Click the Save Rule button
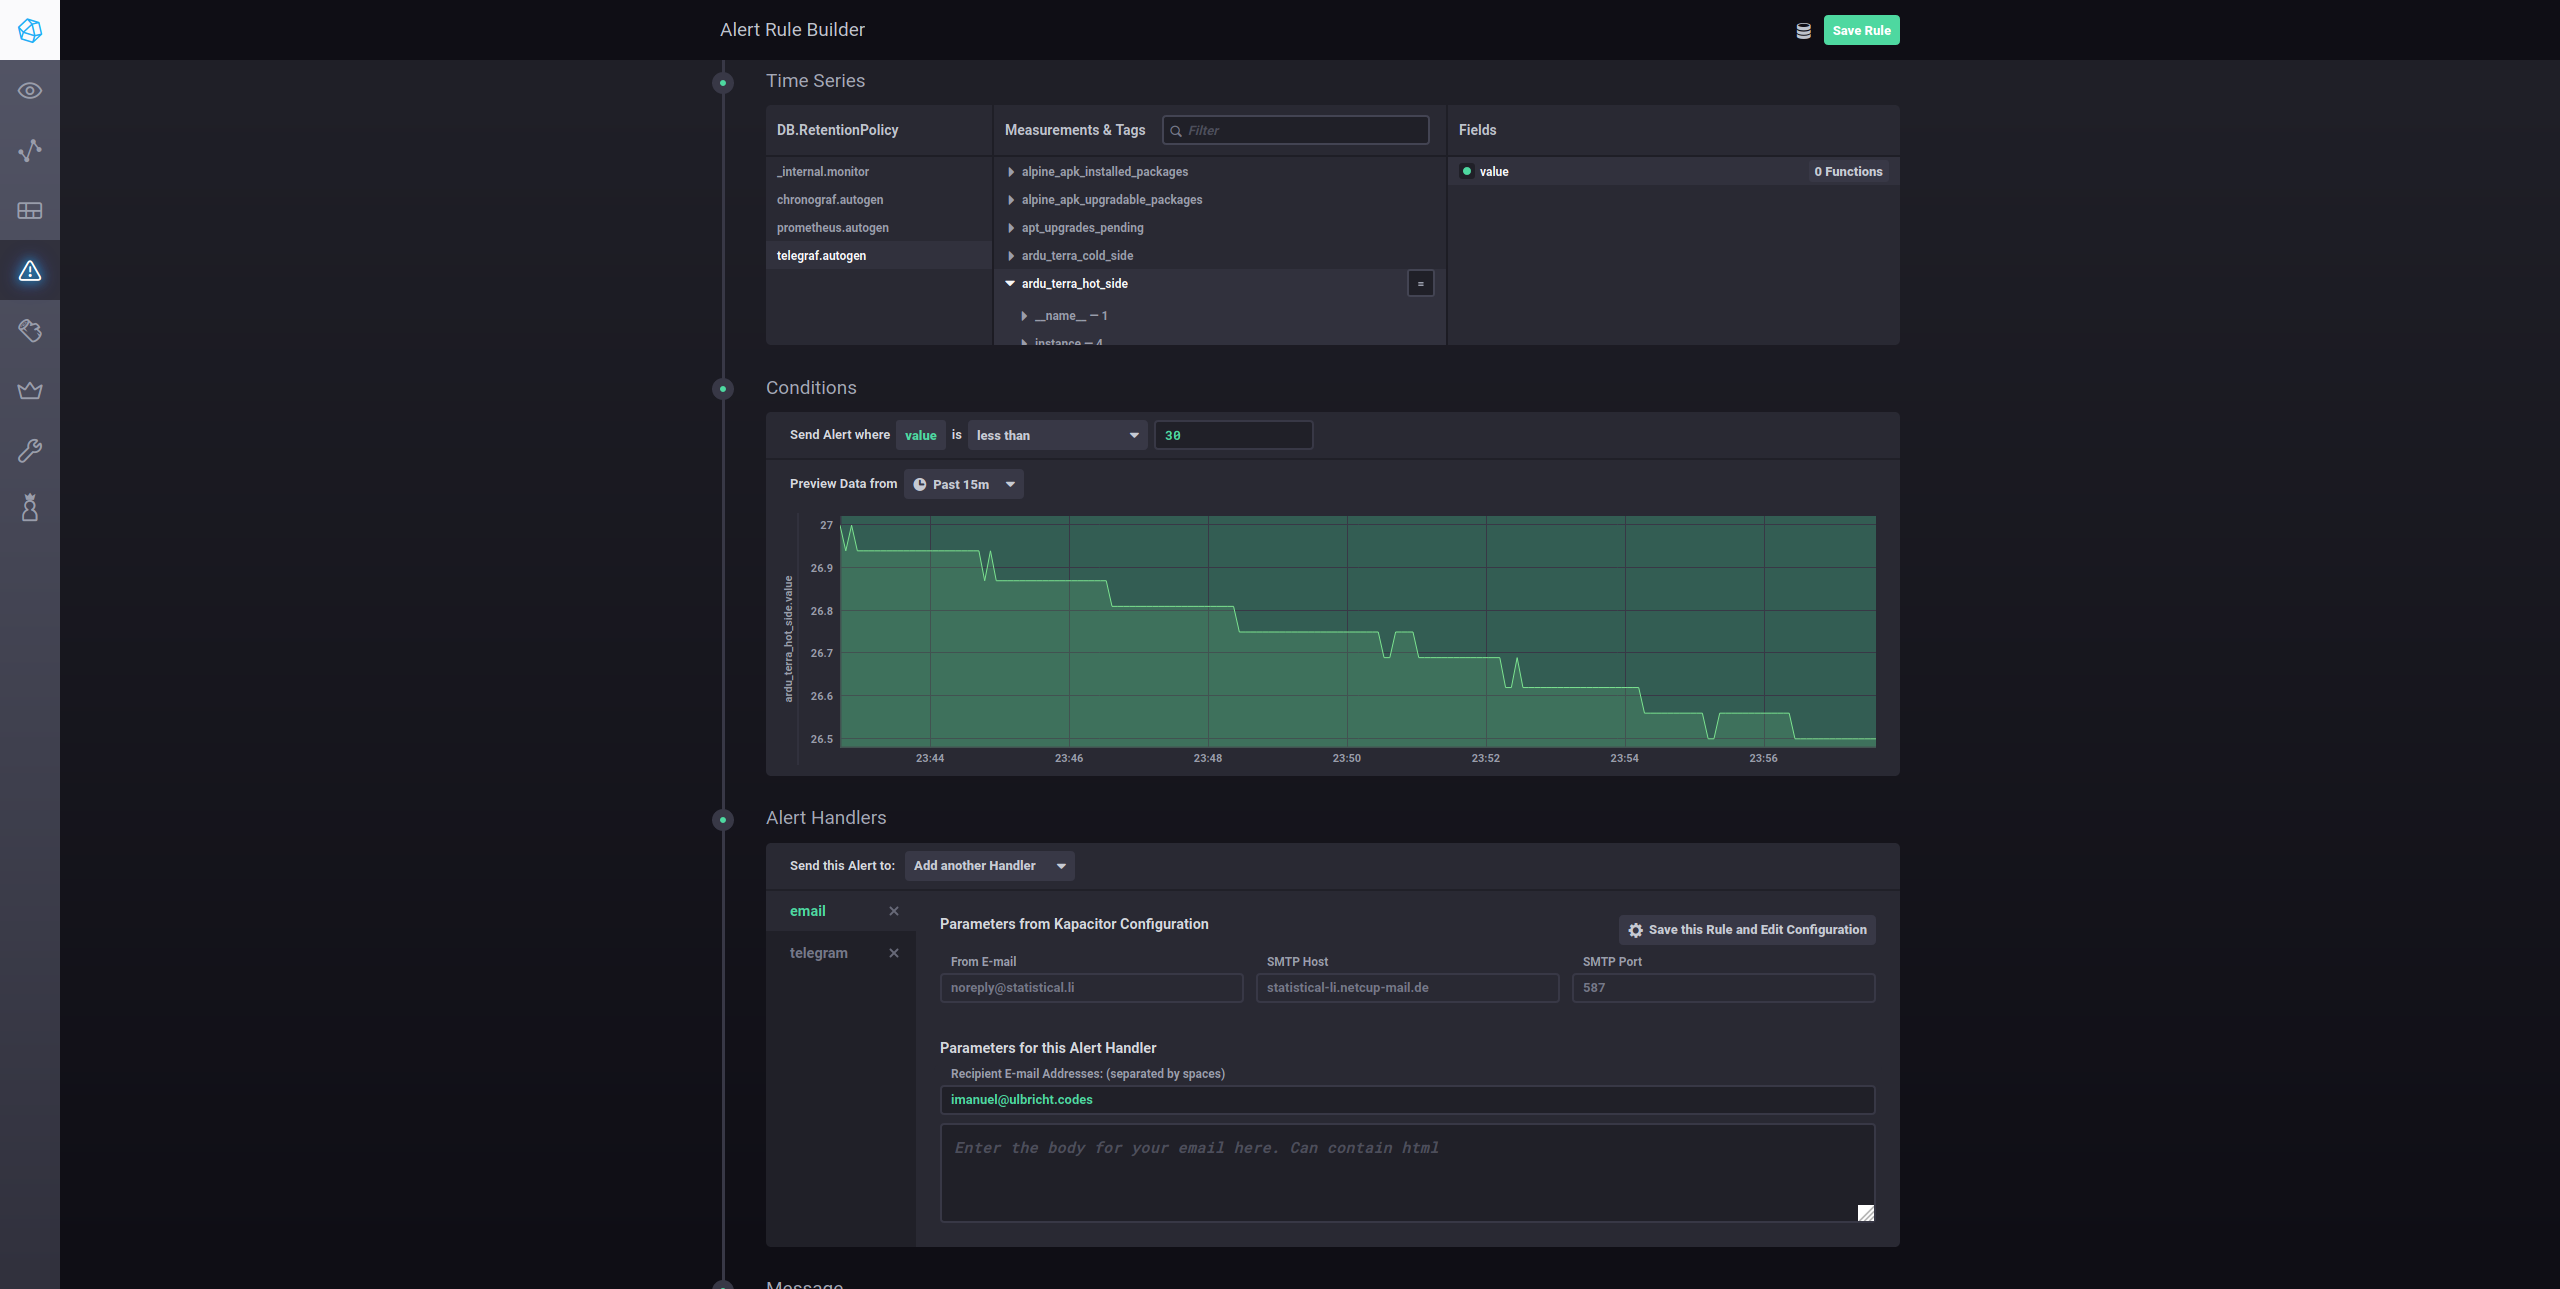This screenshot has height=1289, width=2560. (1860, 30)
